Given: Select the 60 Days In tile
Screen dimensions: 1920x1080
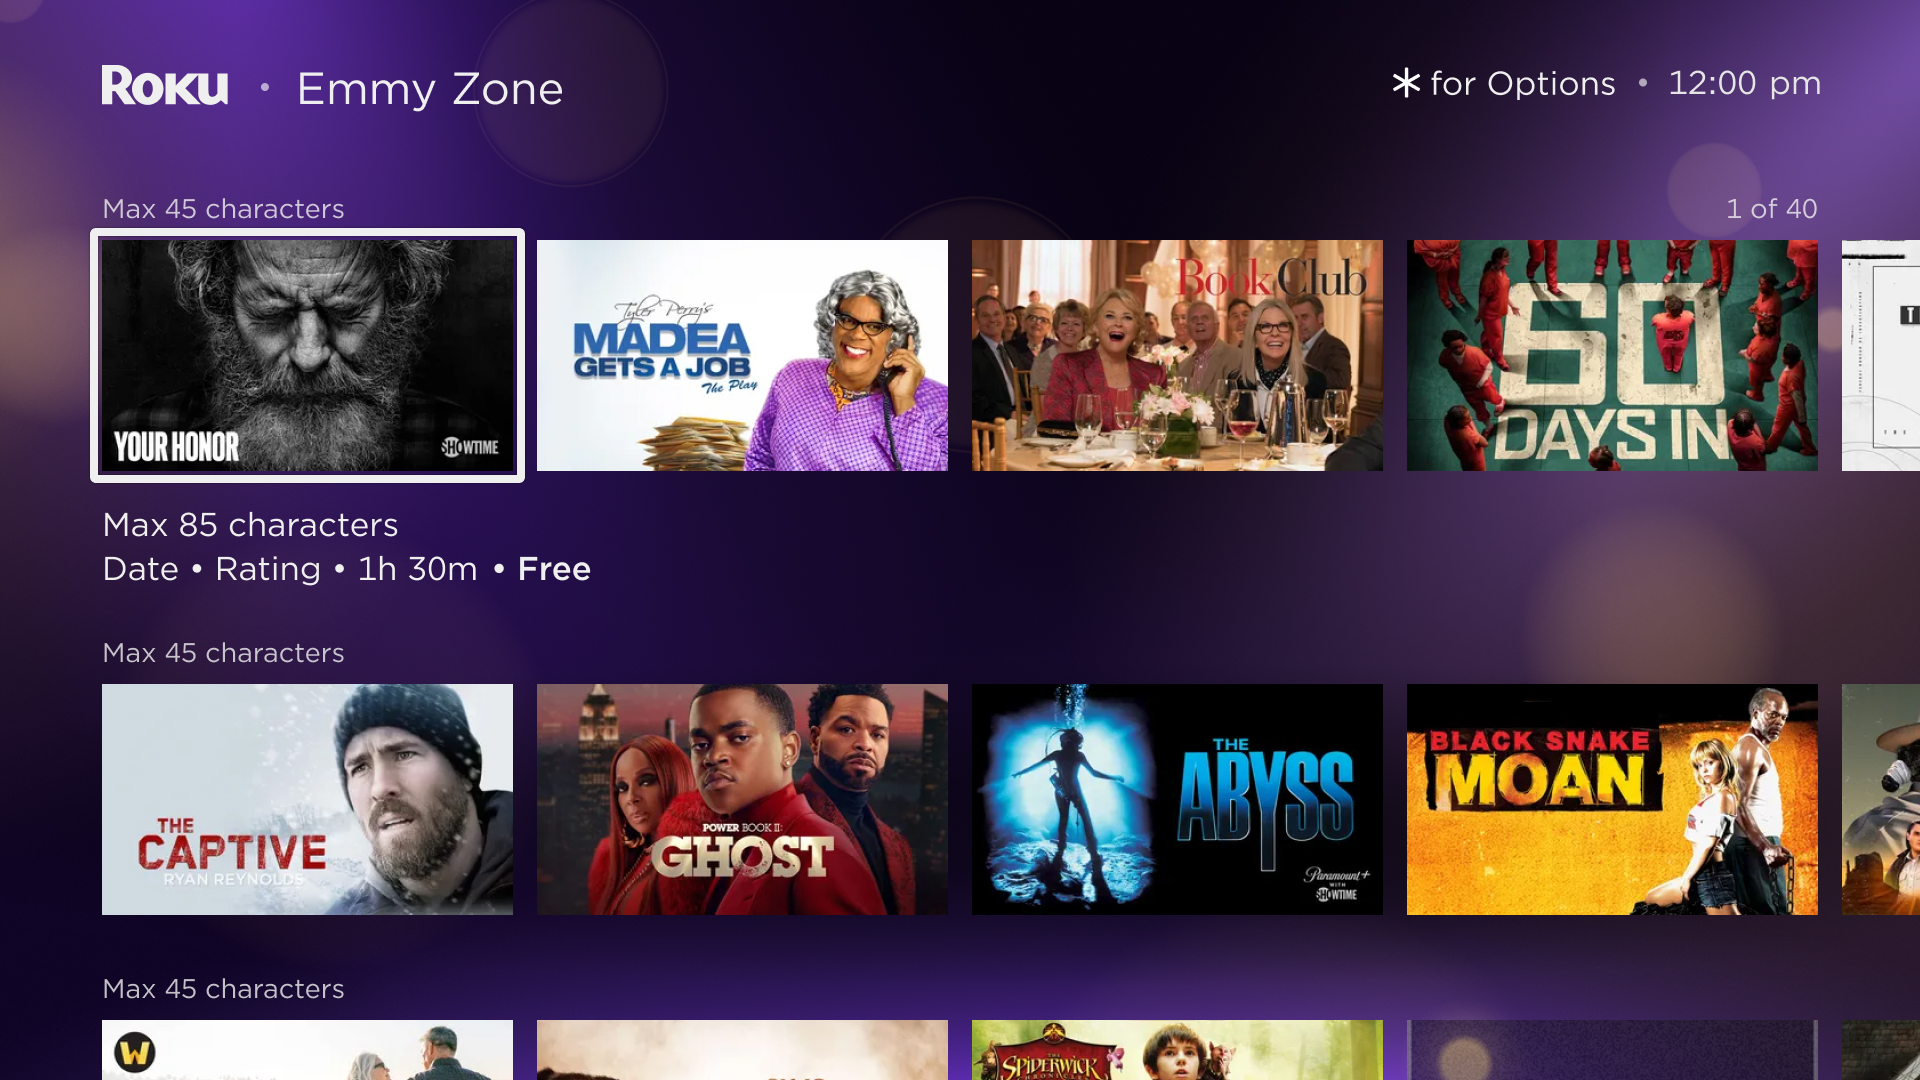Looking at the screenshot, I should tap(1612, 355).
